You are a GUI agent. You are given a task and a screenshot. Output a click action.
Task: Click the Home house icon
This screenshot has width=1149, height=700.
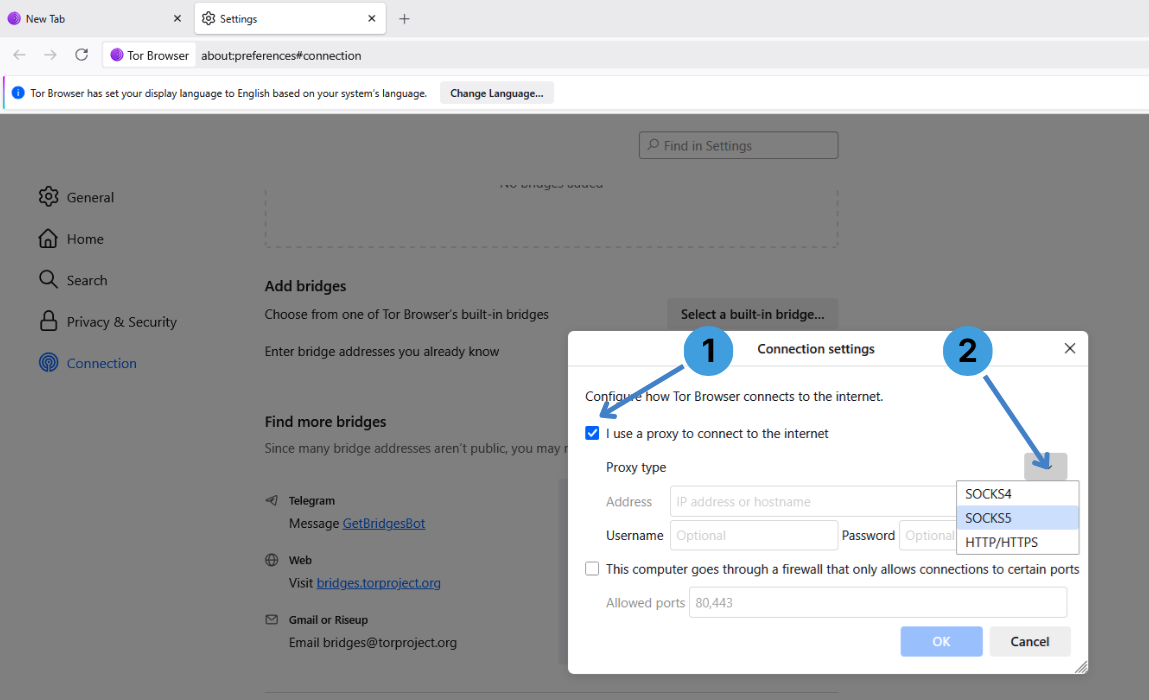(x=48, y=238)
